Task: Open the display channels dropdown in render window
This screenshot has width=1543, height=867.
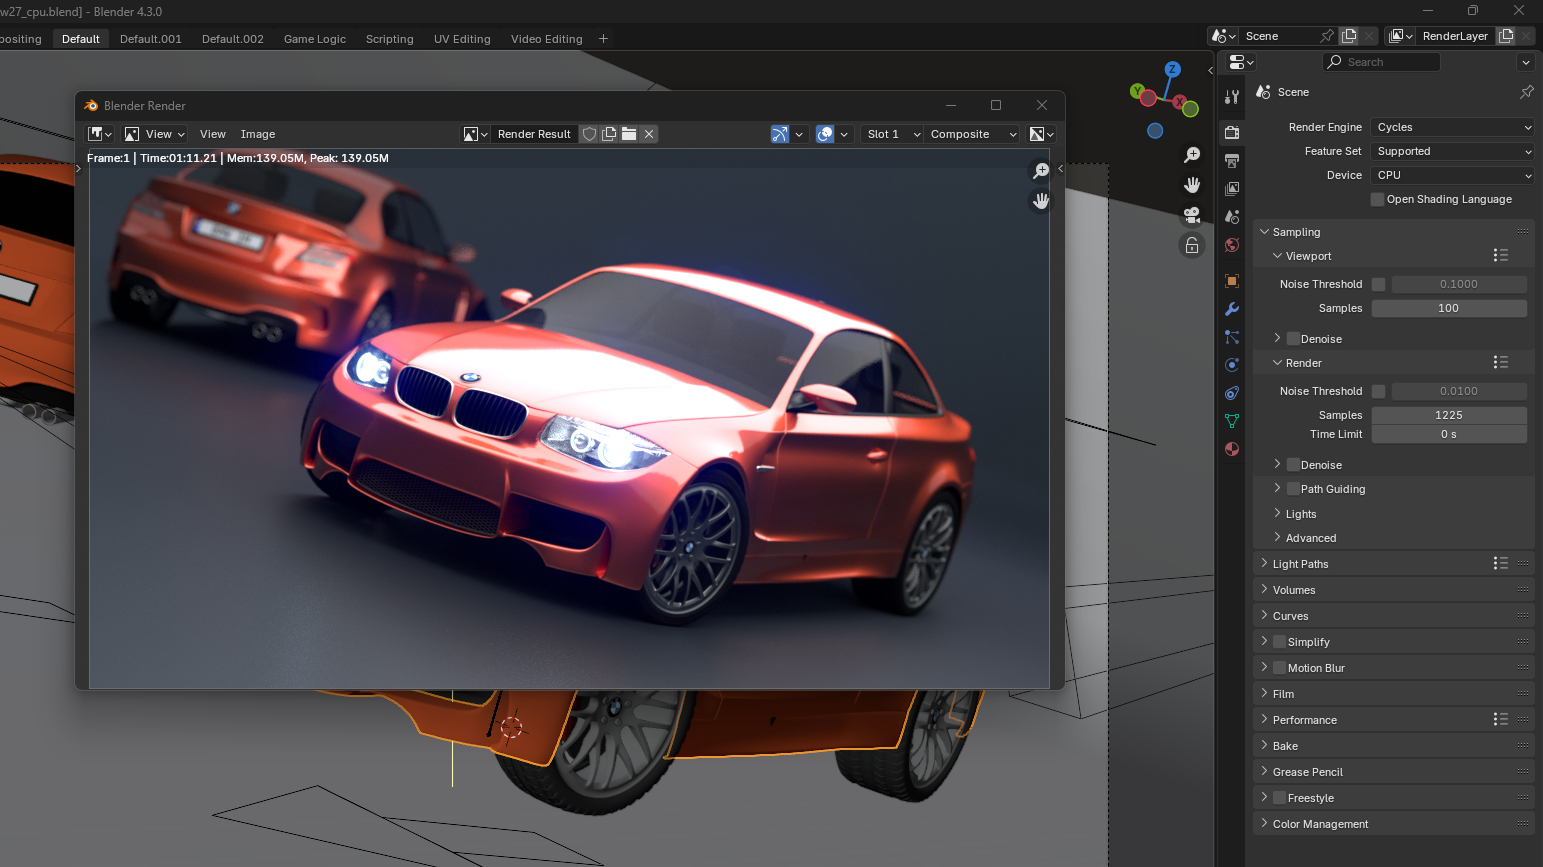Action: click(1042, 134)
